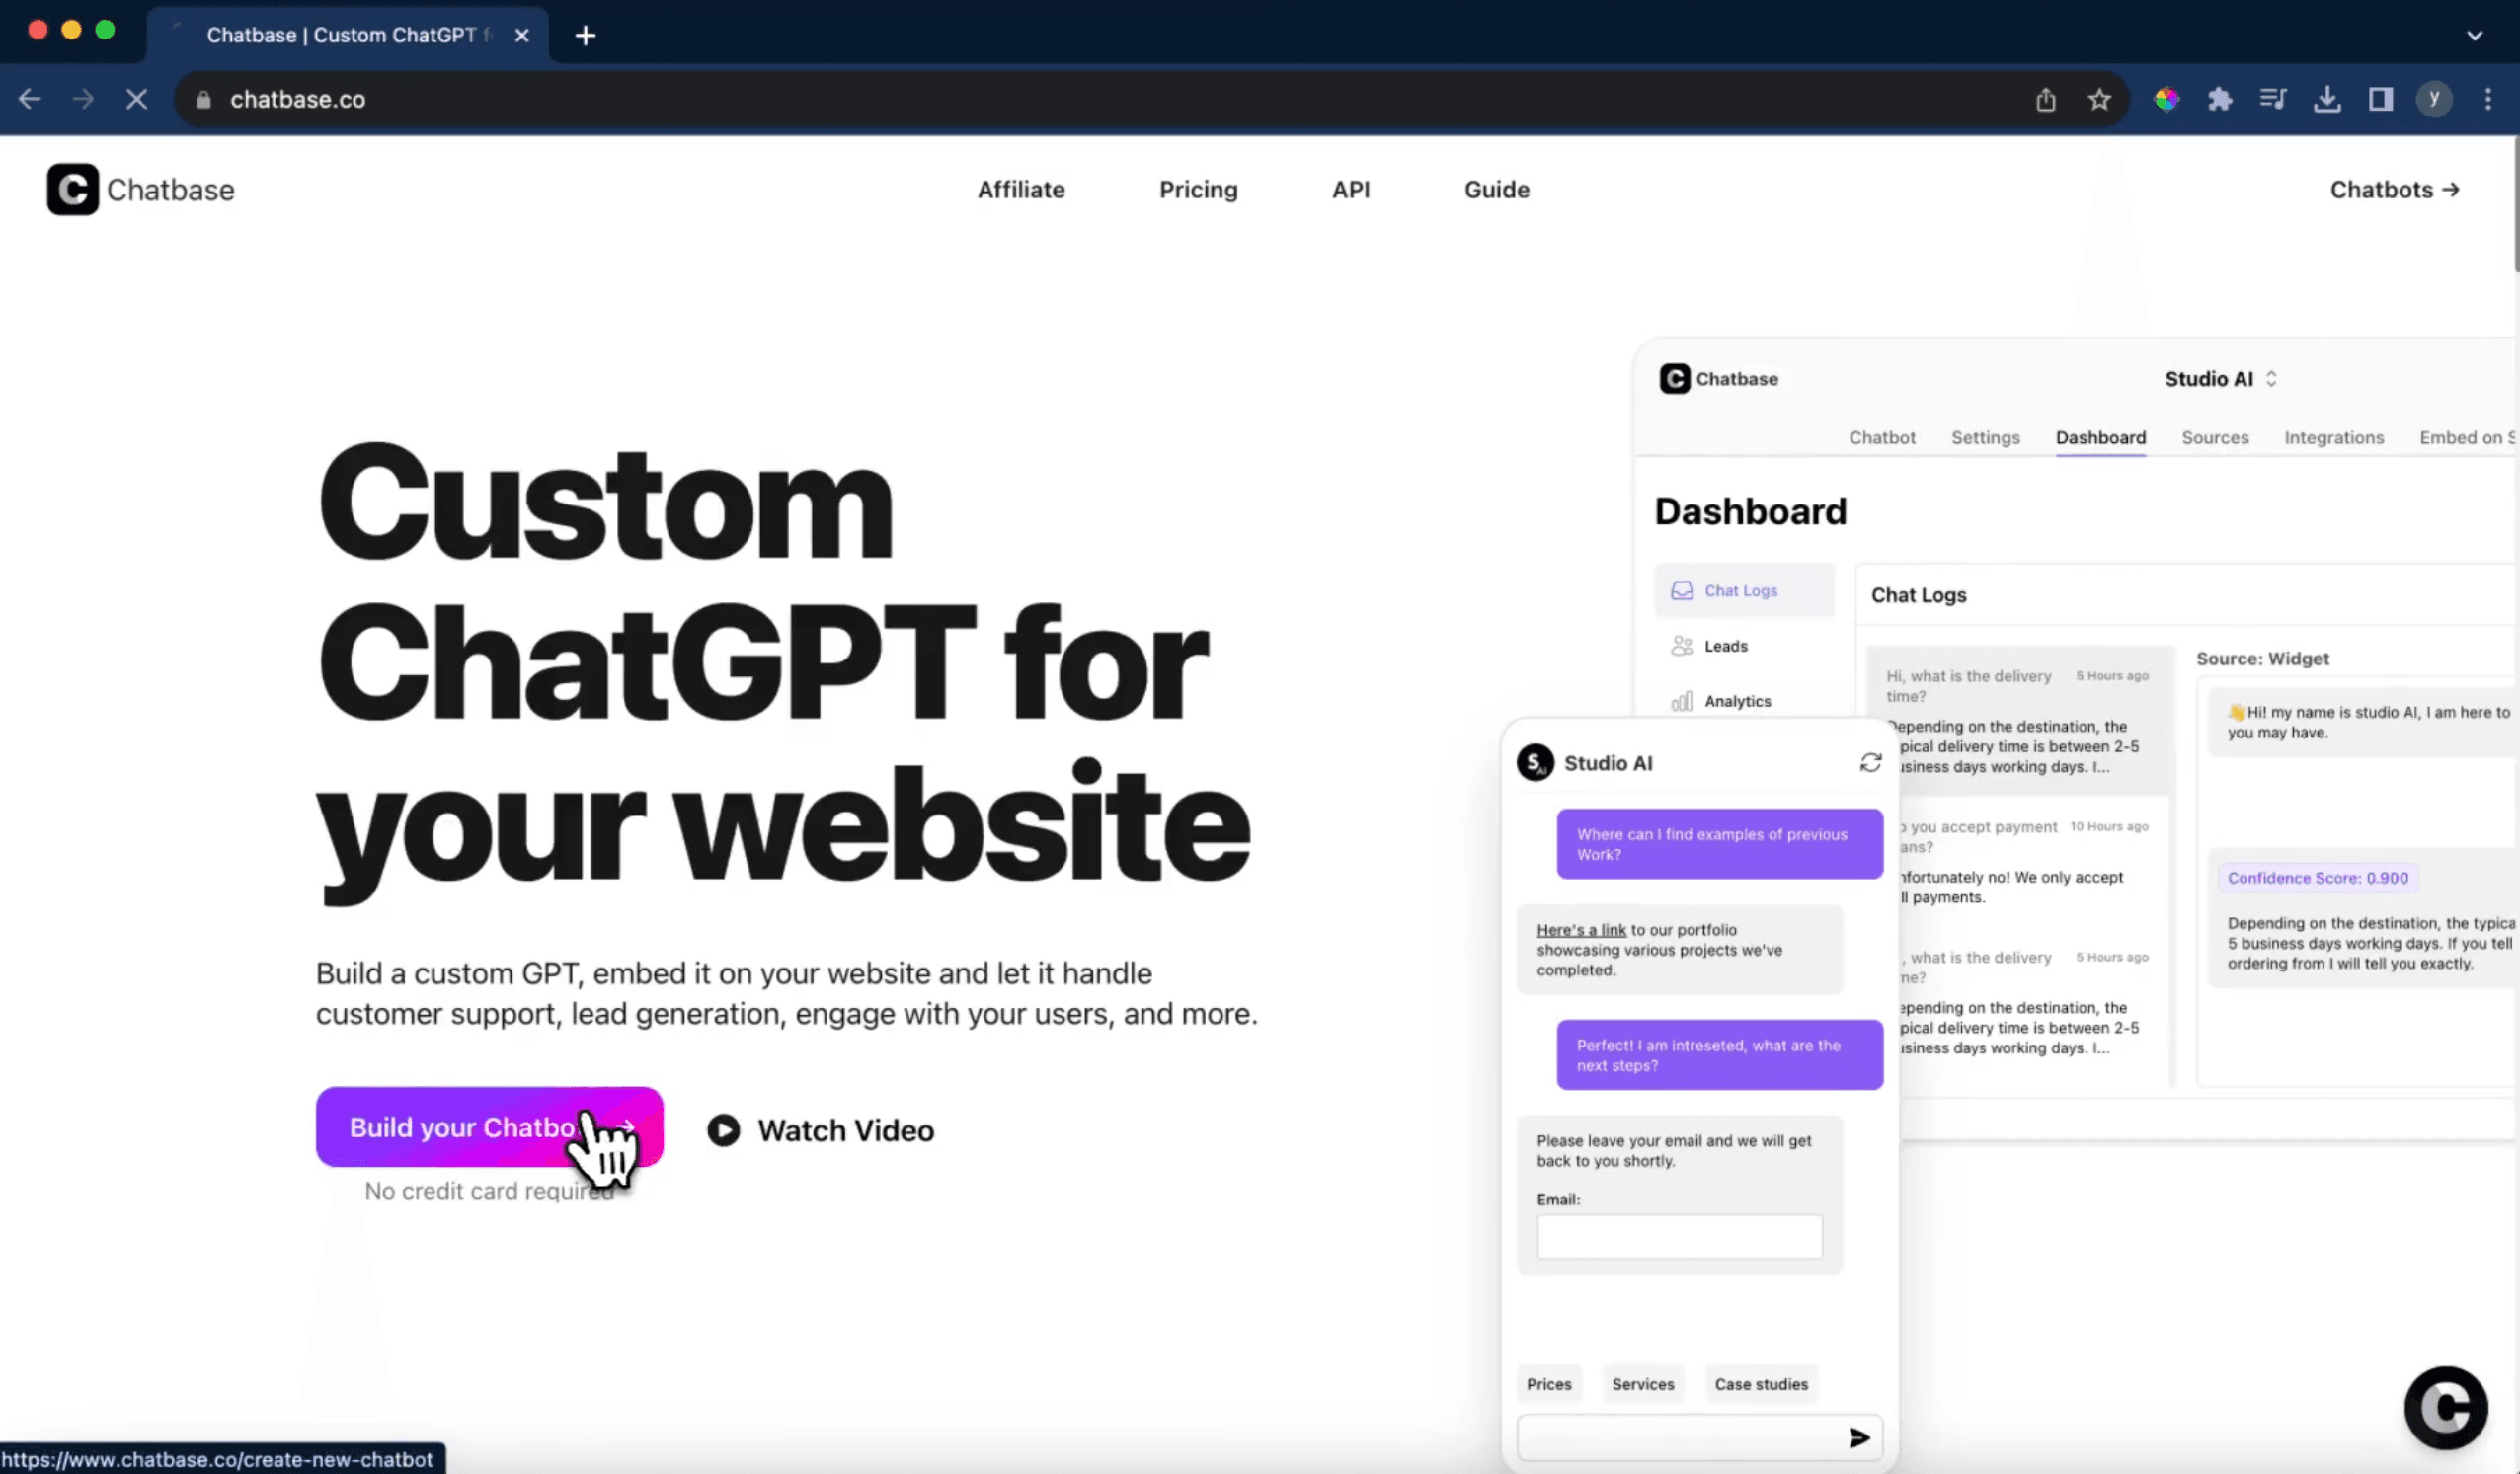Open the floating Chatbase chat bubble
Screen dimensions: 2520x1474
2445,1407
